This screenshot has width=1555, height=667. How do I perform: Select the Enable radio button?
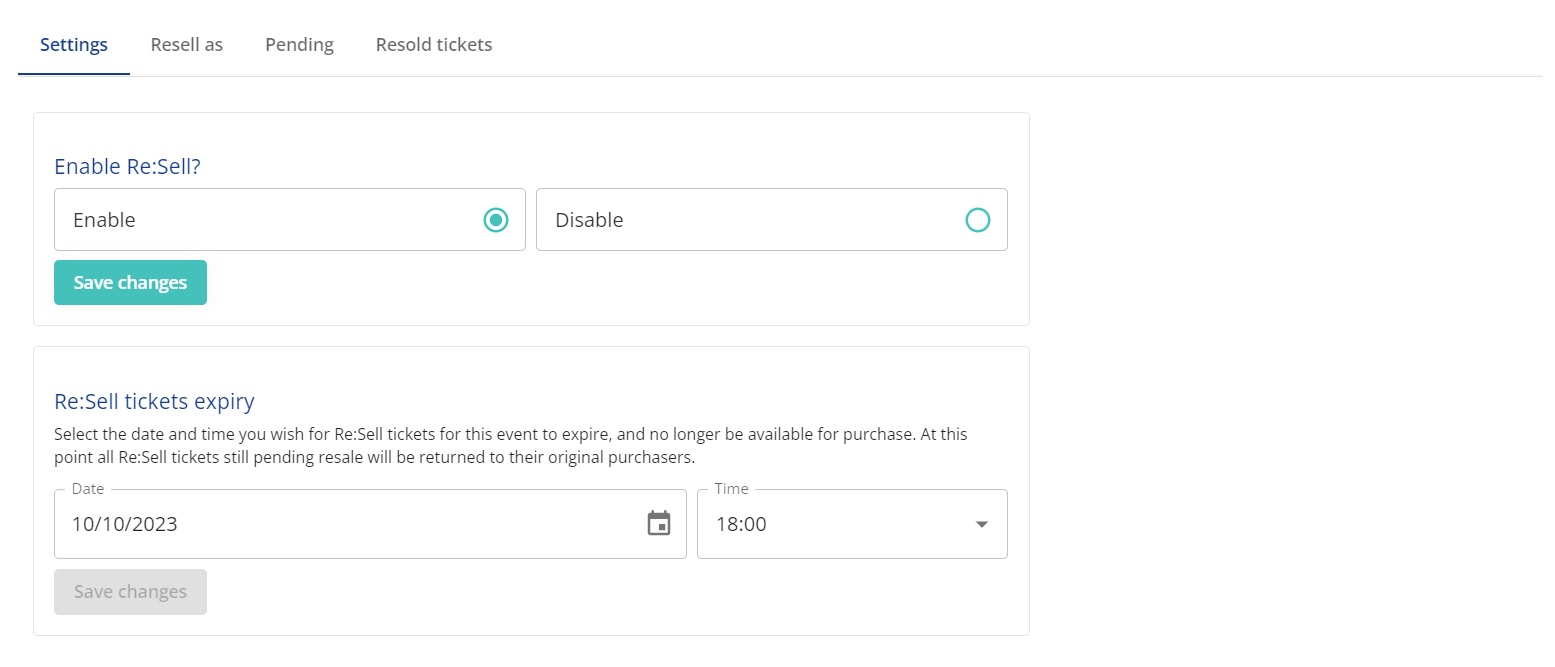(496, 220)
